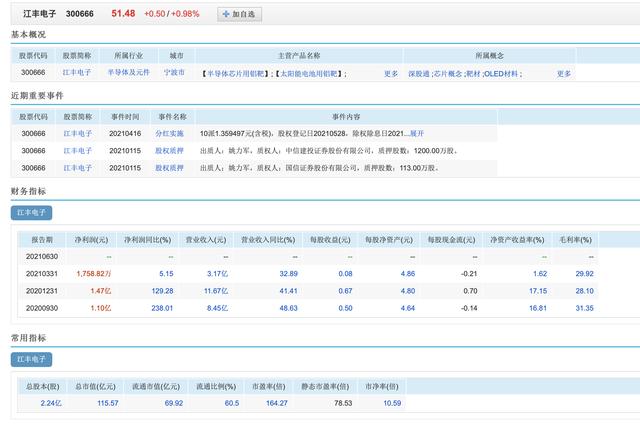The image size is (640, 427).
Task: Click P/E ratio value 164.27
Action: (277, 403)
